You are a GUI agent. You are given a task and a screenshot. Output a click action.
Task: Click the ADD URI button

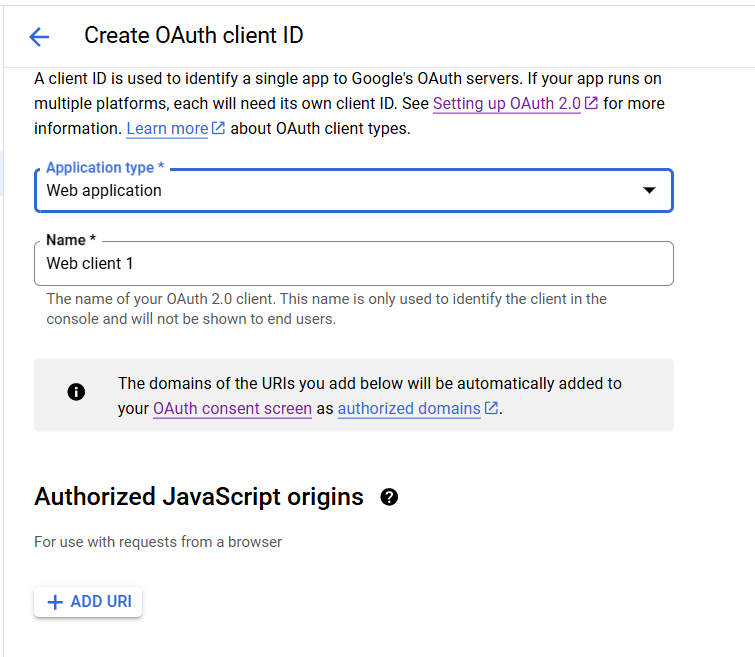click(x=88, y=602)
